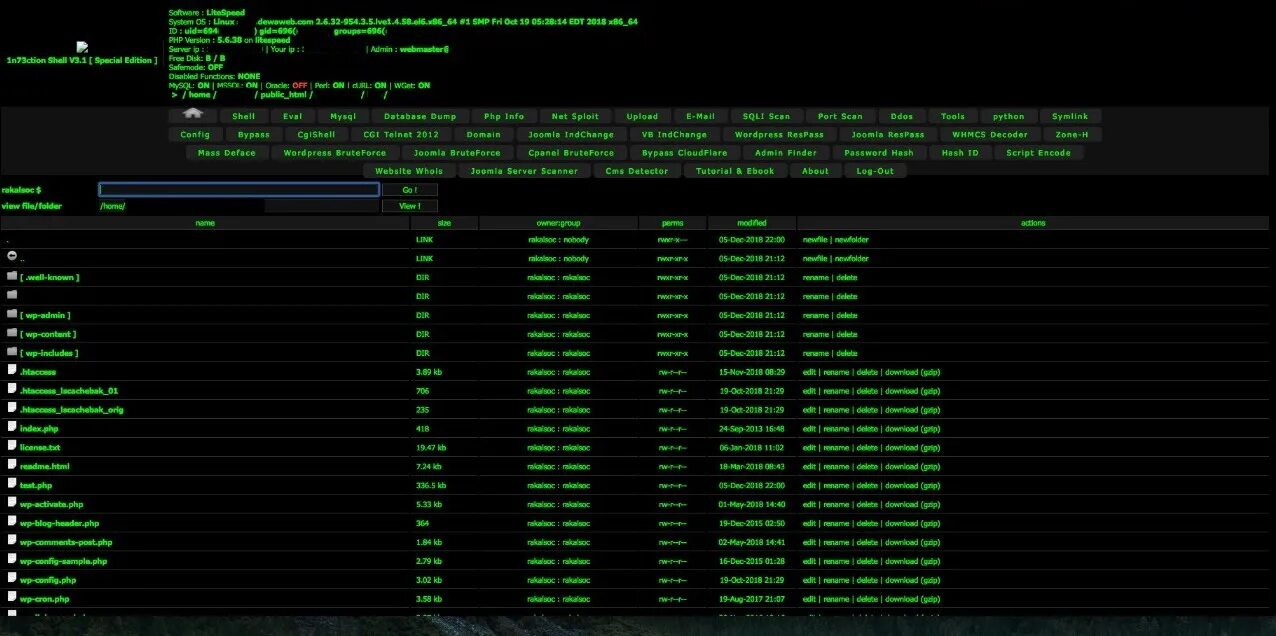1276x636 pixels.
Task: Open the Eval menu item
Action: click(x=293, y=116)
